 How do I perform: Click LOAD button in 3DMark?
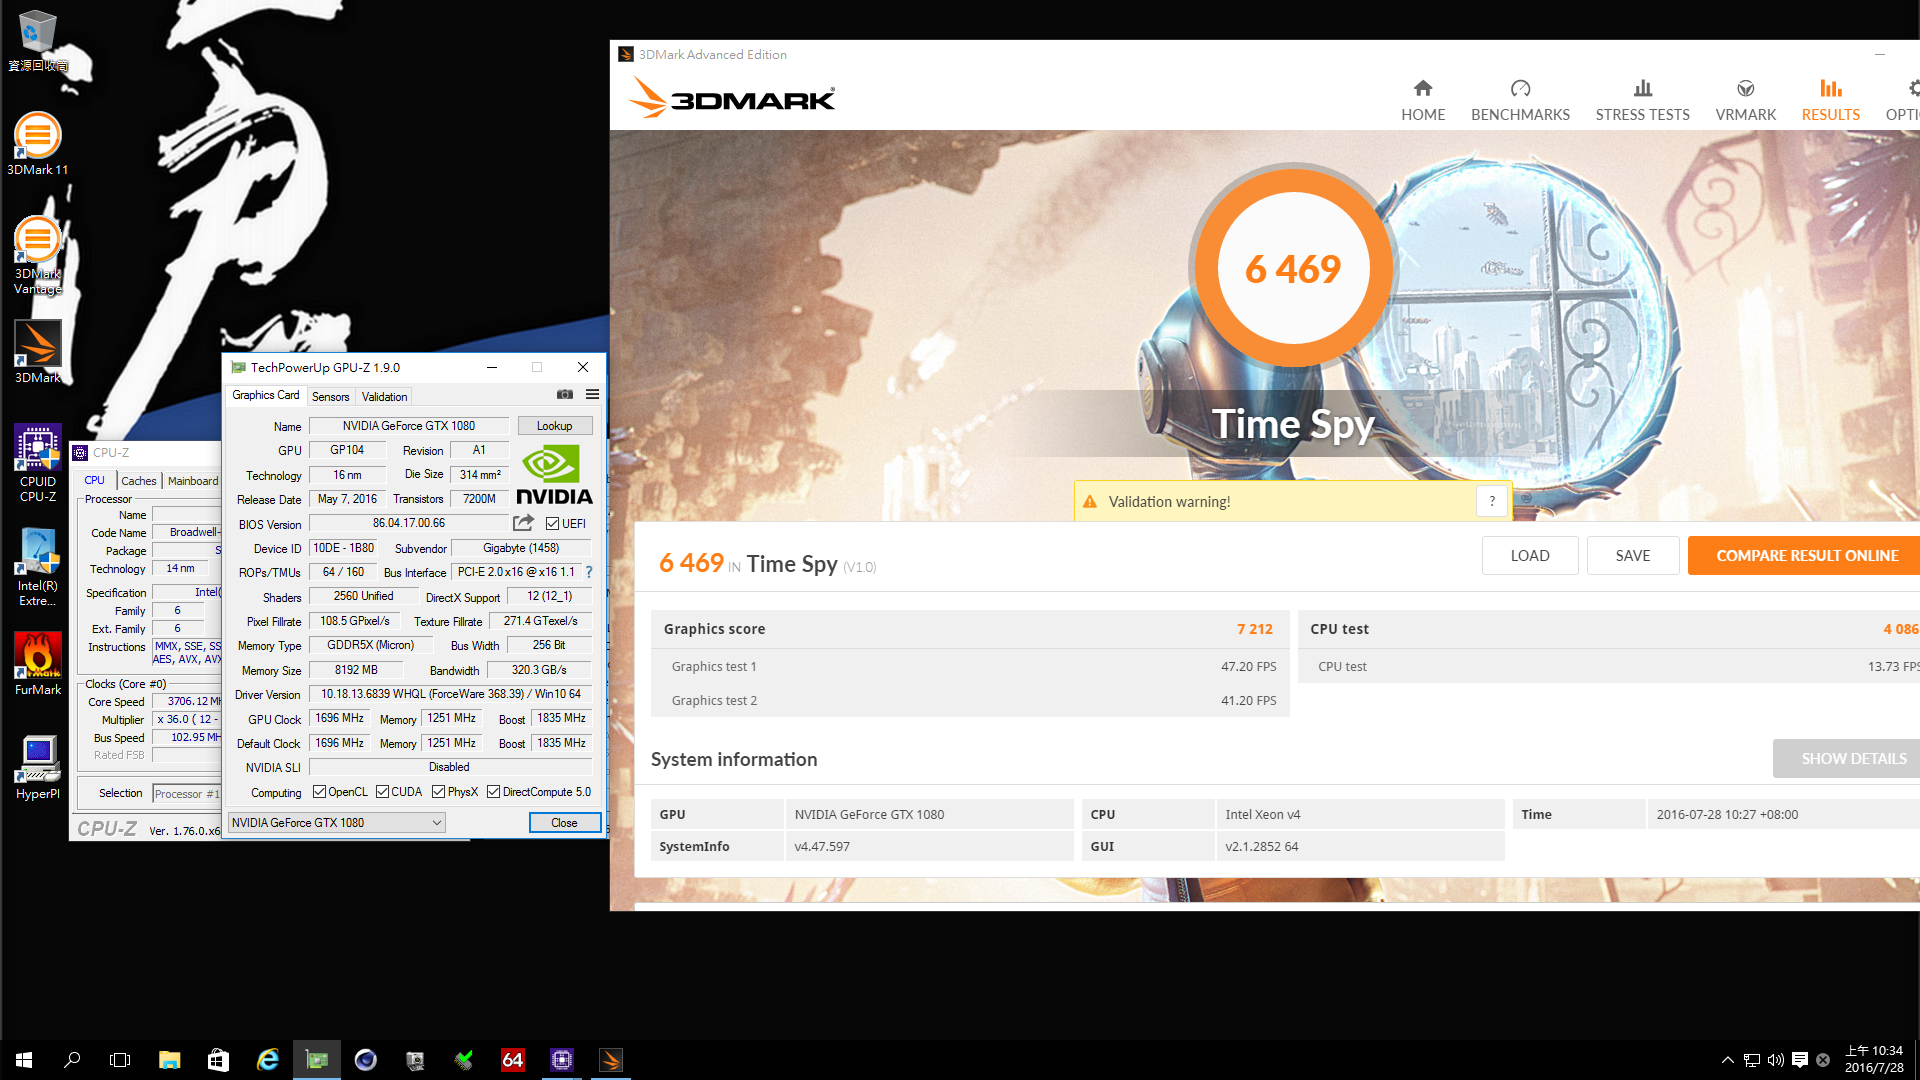coord(1529,555)
